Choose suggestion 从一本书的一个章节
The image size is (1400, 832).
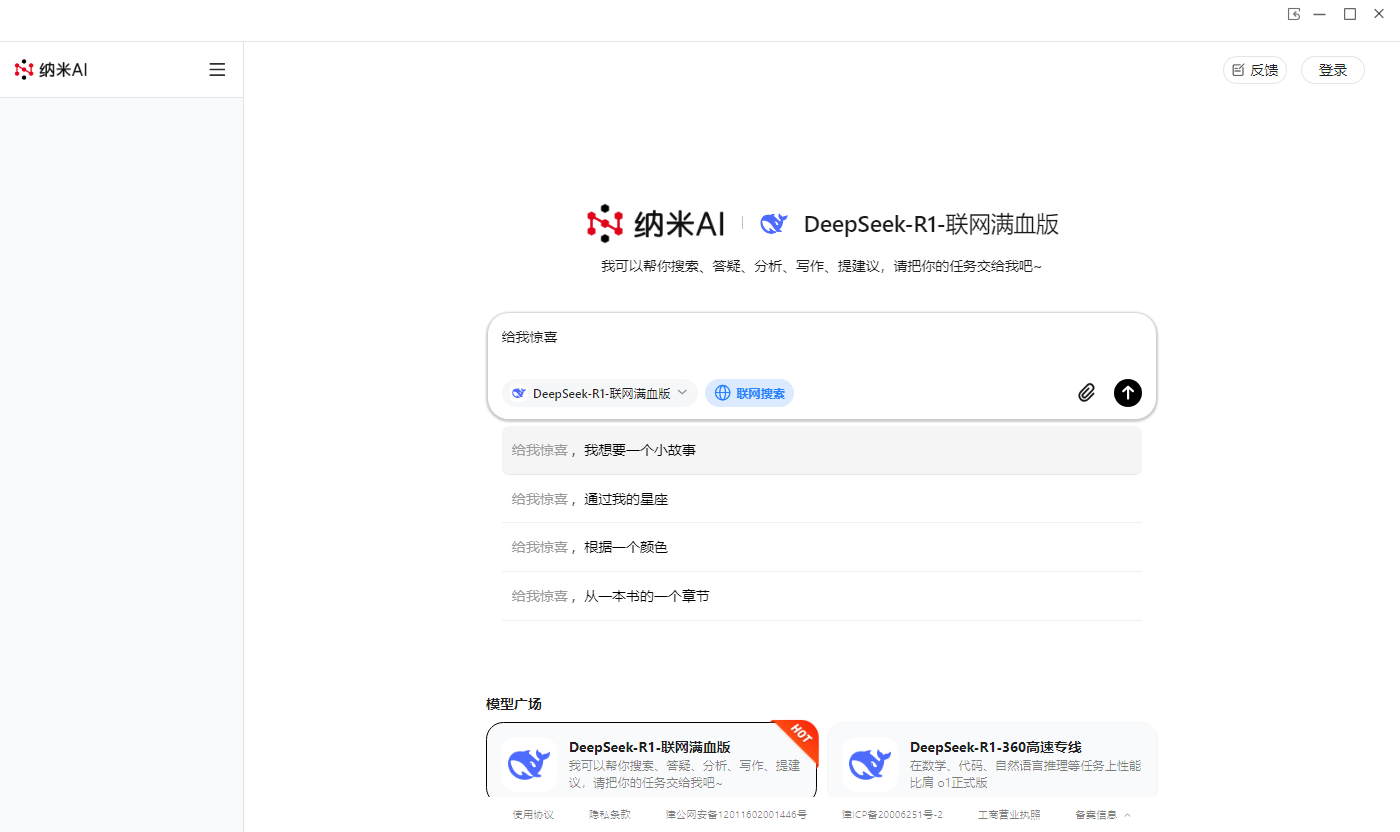coord(821,596)
